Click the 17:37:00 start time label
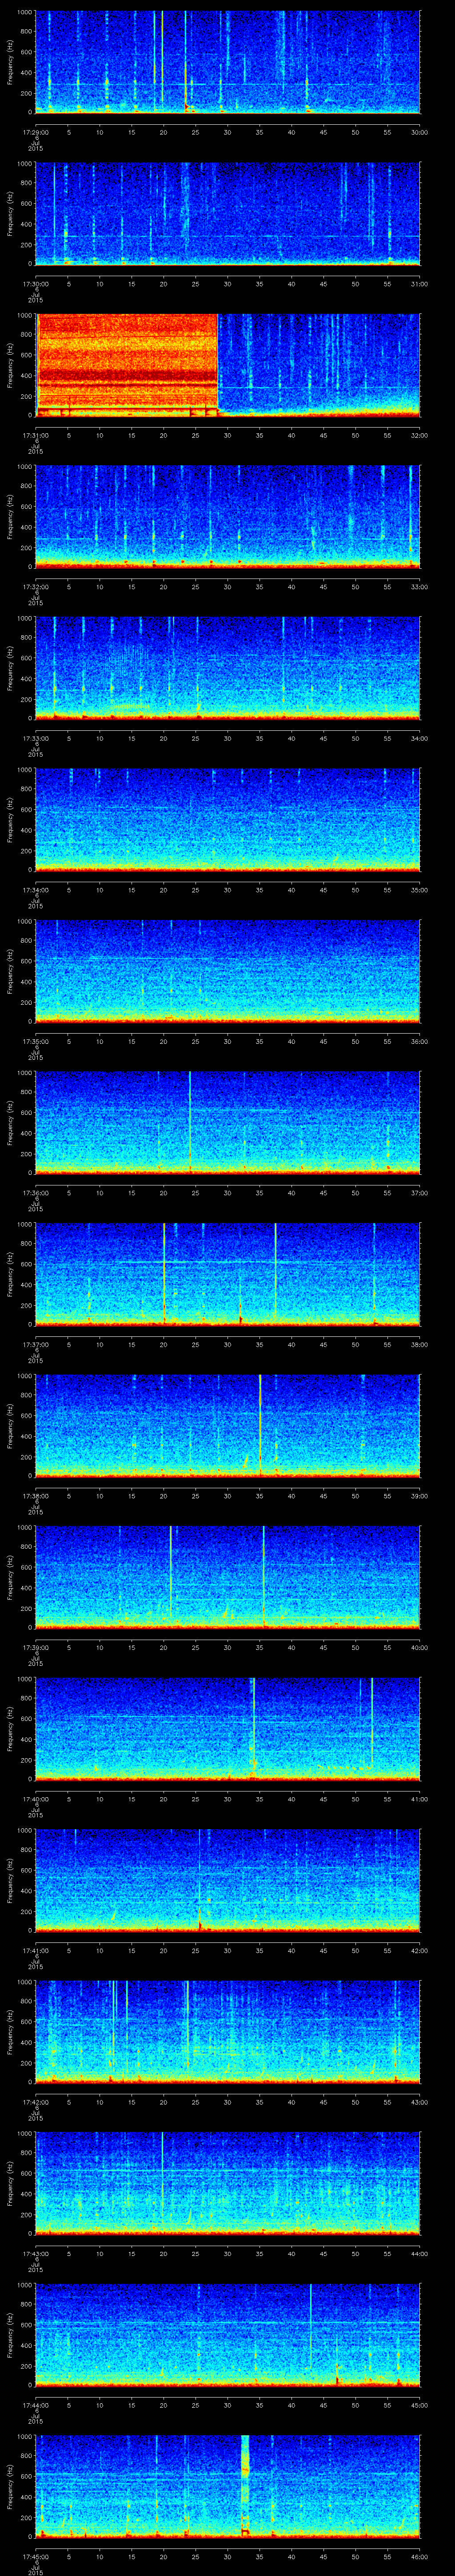The height and width of the screenshot is (2576, 455). (x=35, y=1344)
